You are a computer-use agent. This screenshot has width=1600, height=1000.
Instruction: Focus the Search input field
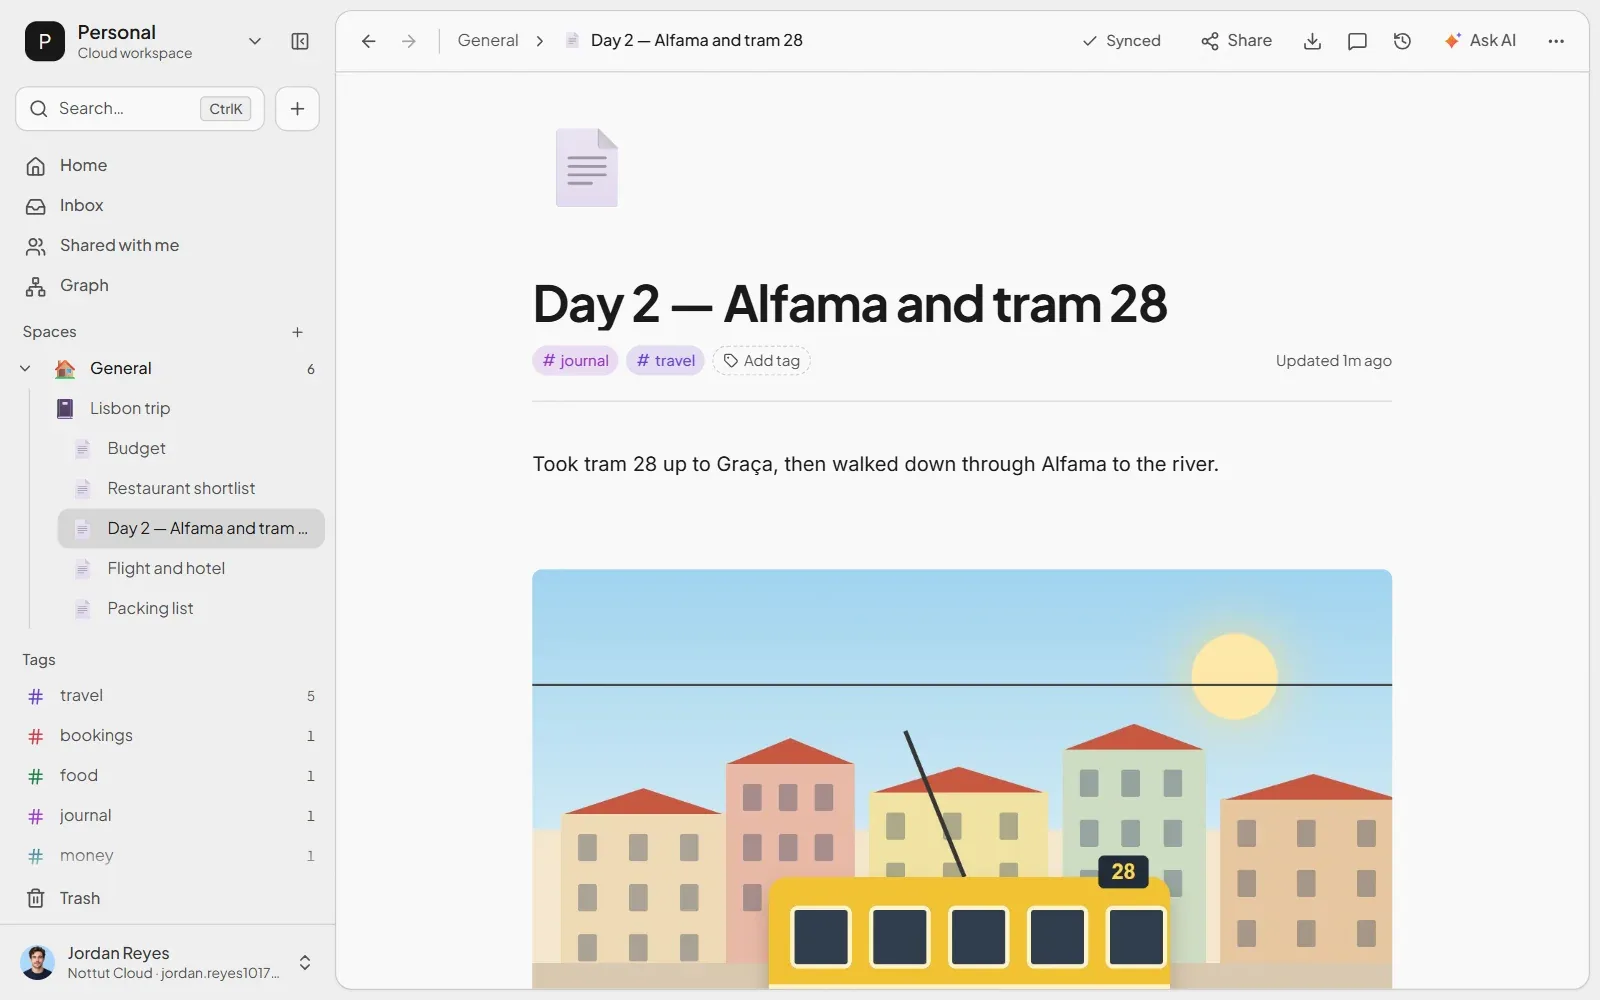(140, 109)
